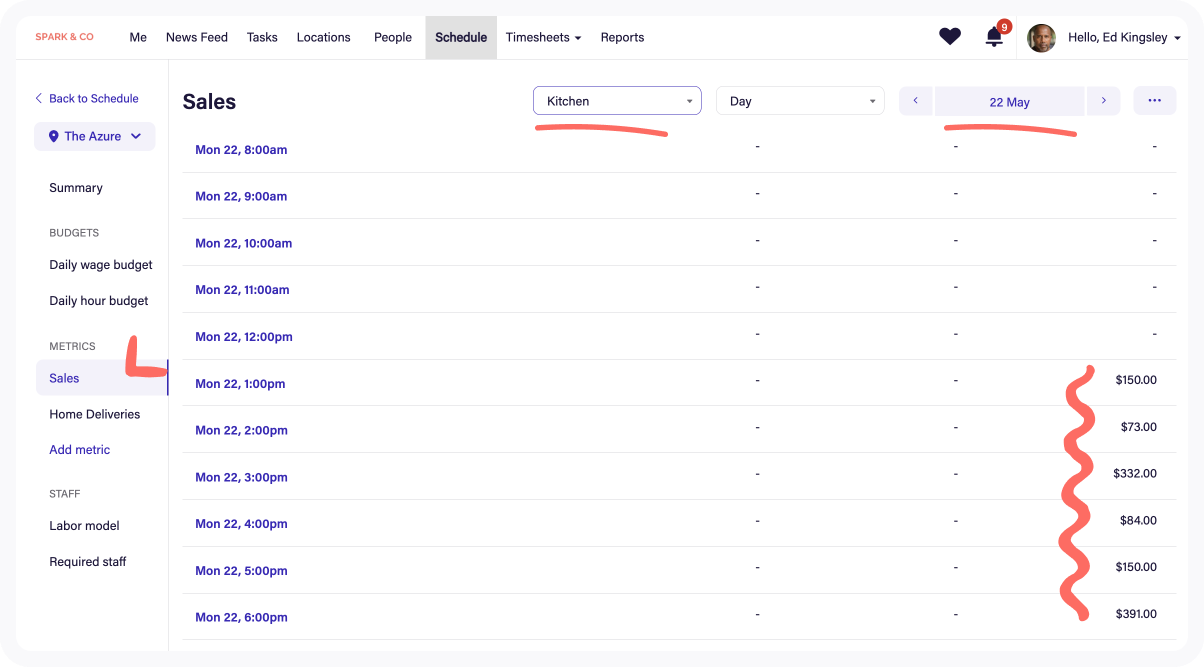Switch to the Home Deliveries metric
1204x667 pixels.
95,413
